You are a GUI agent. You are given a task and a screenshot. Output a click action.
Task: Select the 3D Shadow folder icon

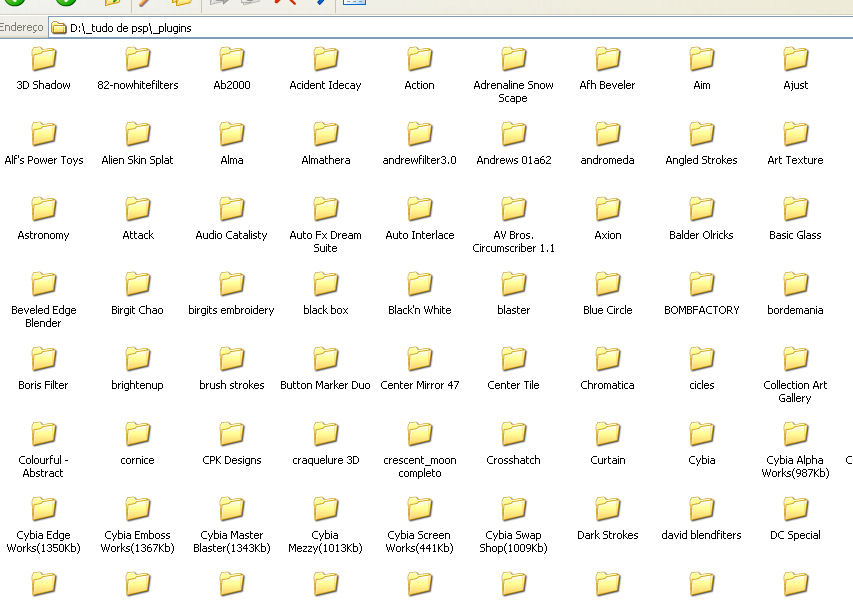(44, 59)
